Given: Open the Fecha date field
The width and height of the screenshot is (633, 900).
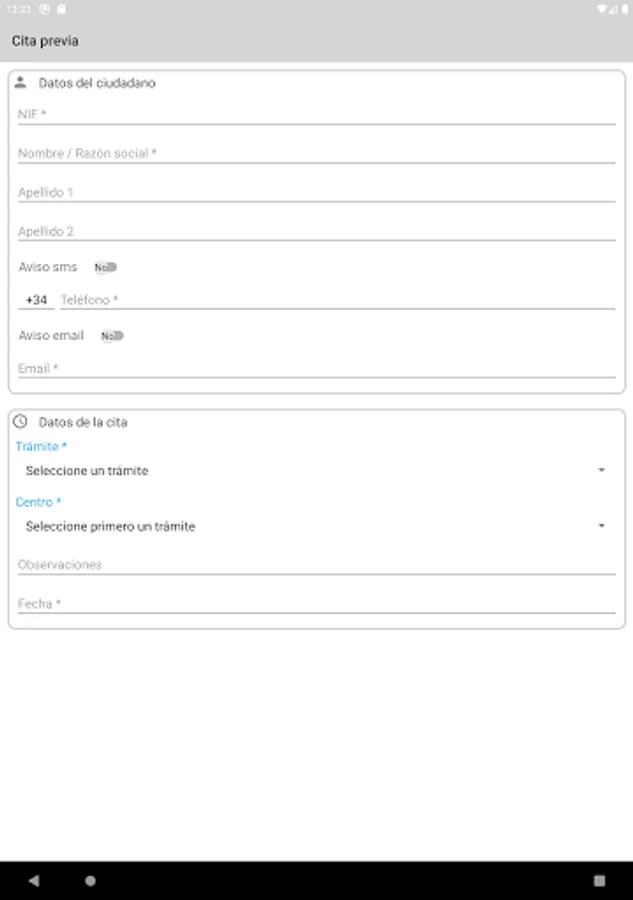Looking at the screenshot, I should click(x=316, y=604).
